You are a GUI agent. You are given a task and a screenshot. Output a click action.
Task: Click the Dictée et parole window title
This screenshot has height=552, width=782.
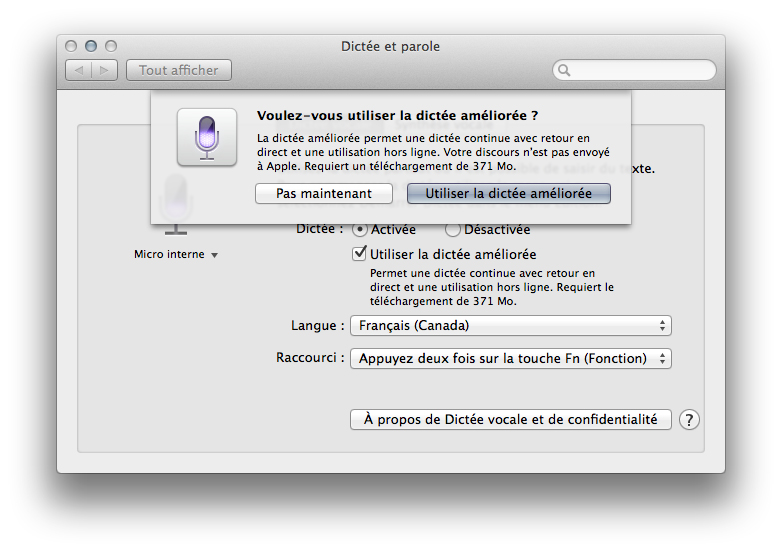(x=391, y=46)
